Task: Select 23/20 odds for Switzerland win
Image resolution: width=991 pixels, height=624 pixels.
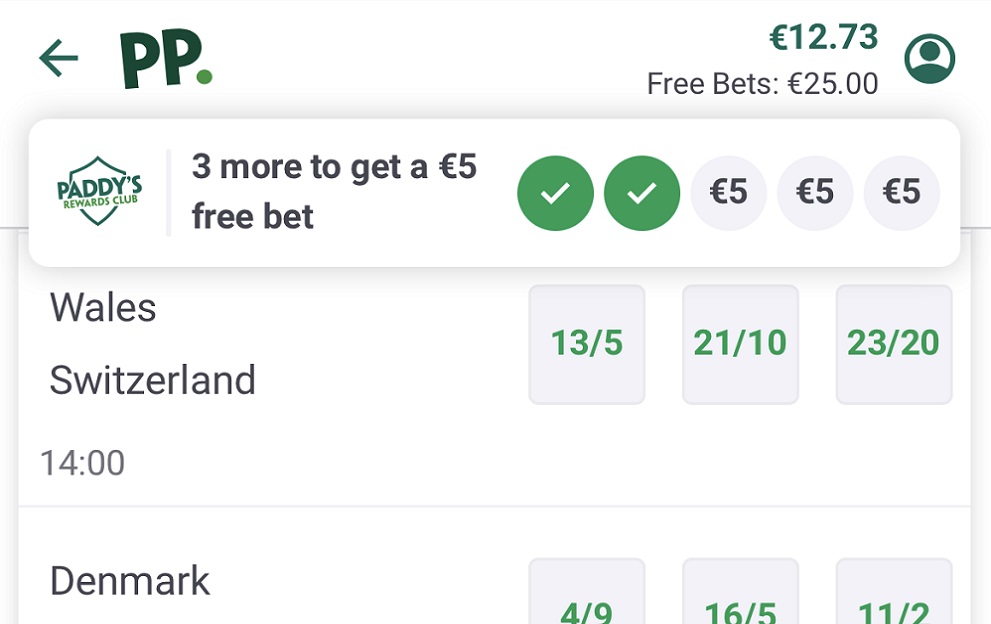Action: pyautogui.click(x=893, y=344)
